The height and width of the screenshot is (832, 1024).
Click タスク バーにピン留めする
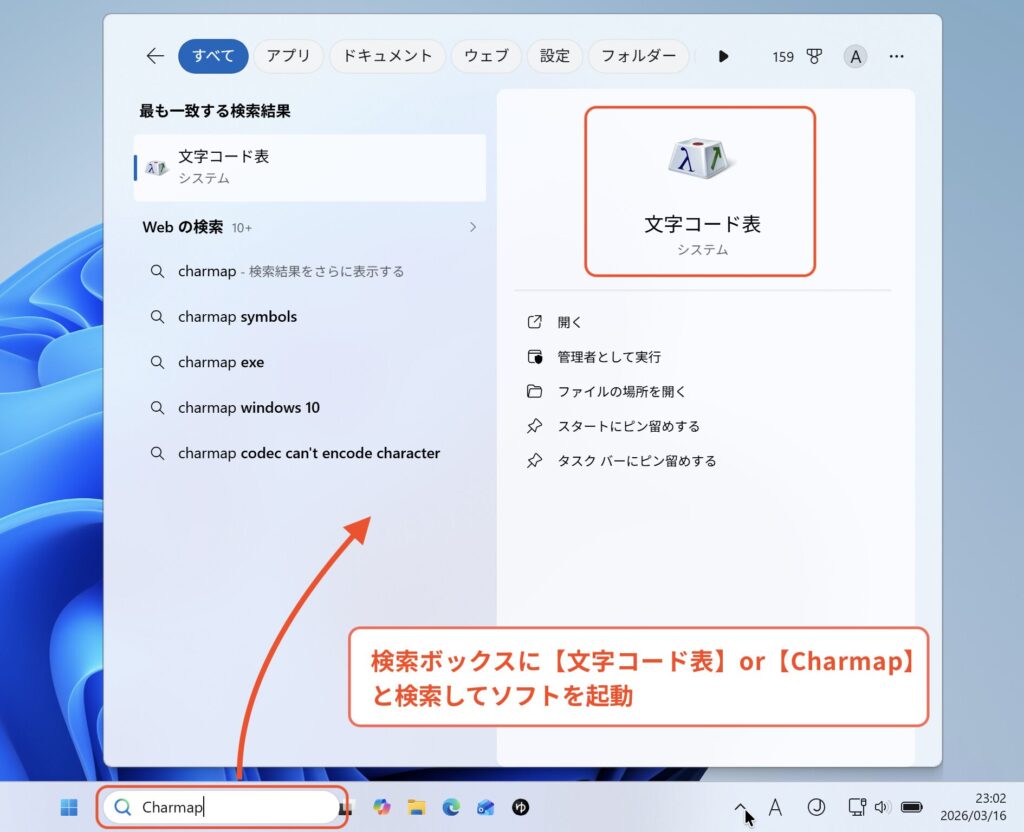pos(636,461)
